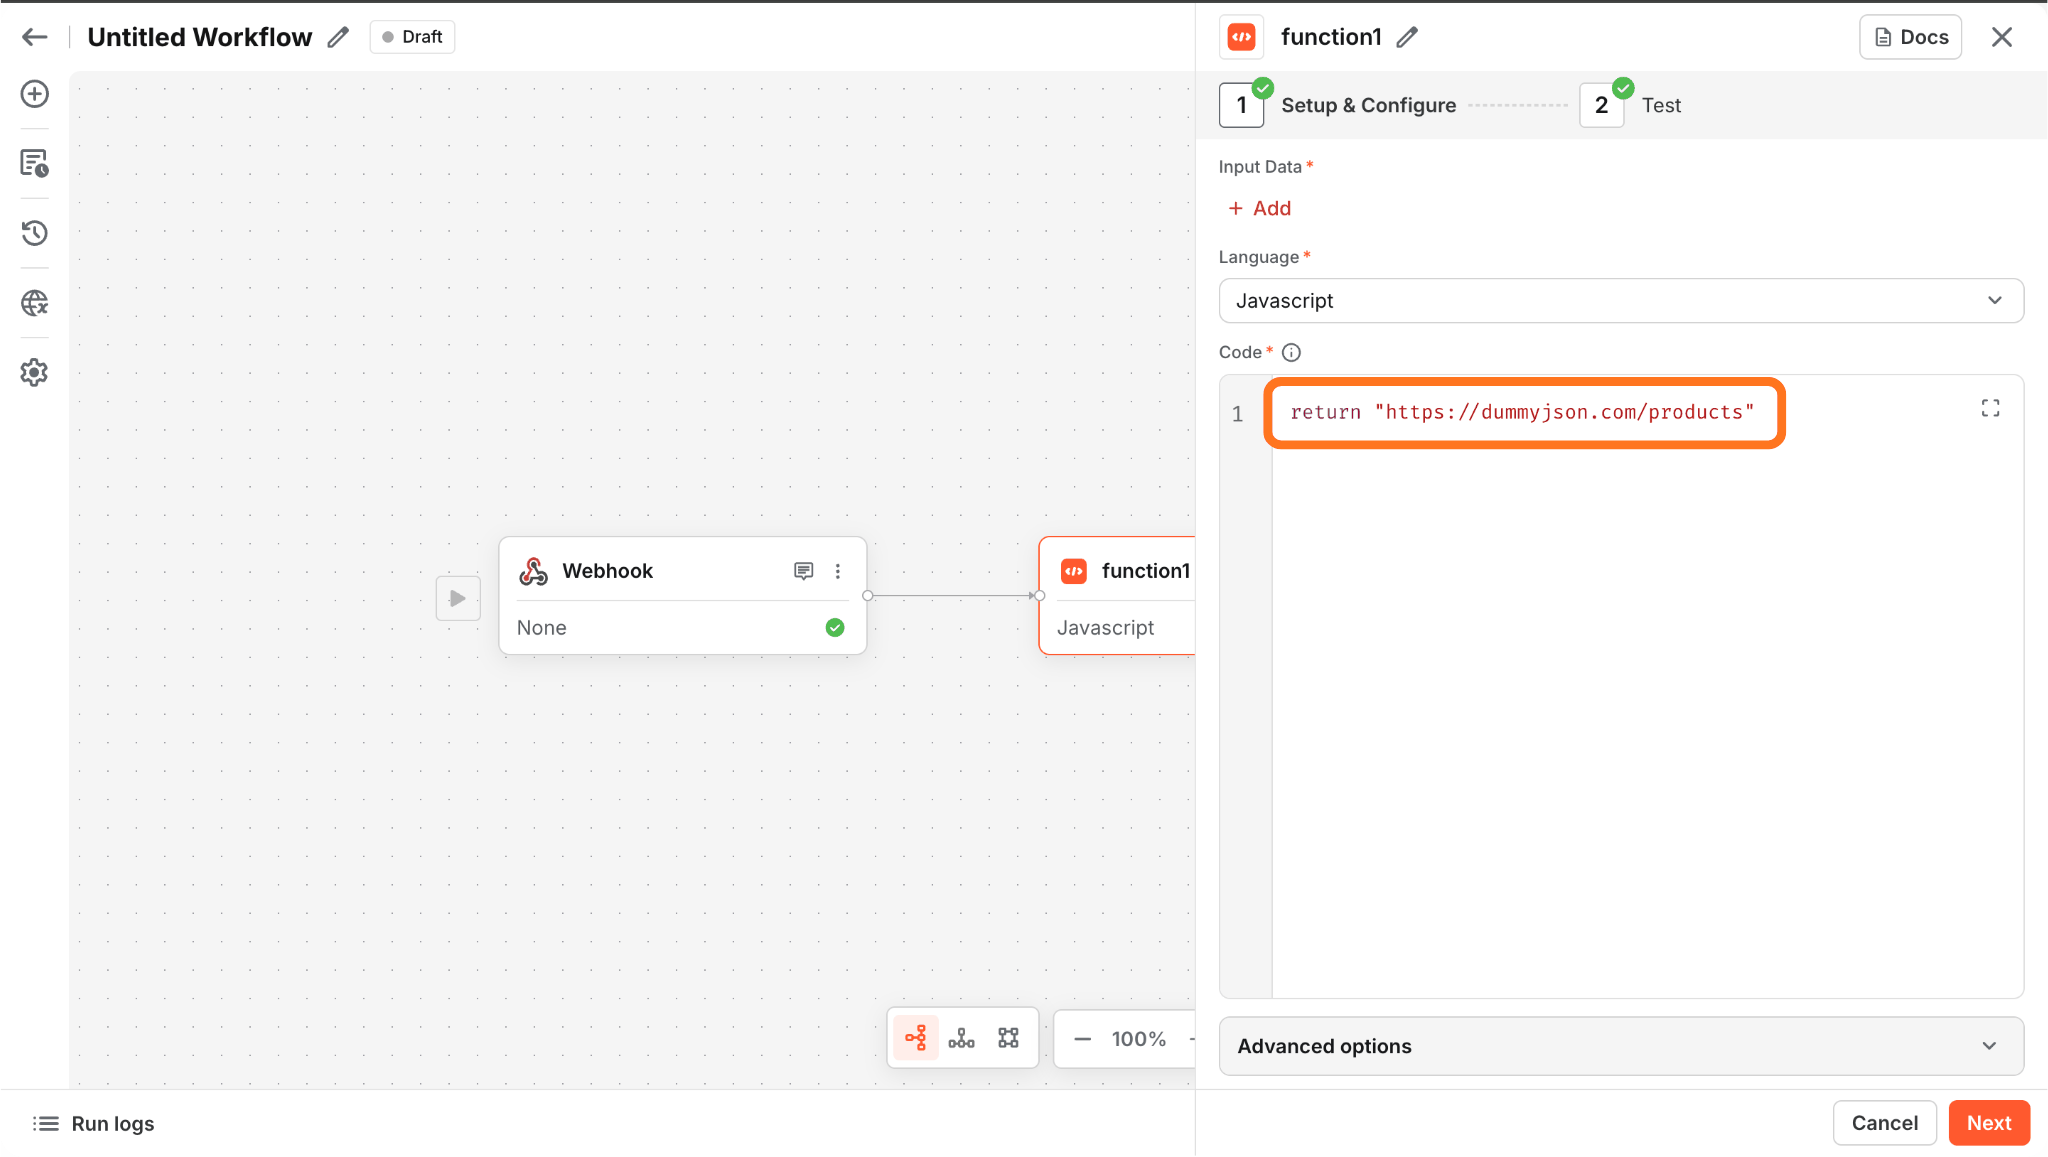The image size is (2048, 1157).
Task: Edit function1 name pencil icon
Action: pyautogui.click(x=1407, y=38)
